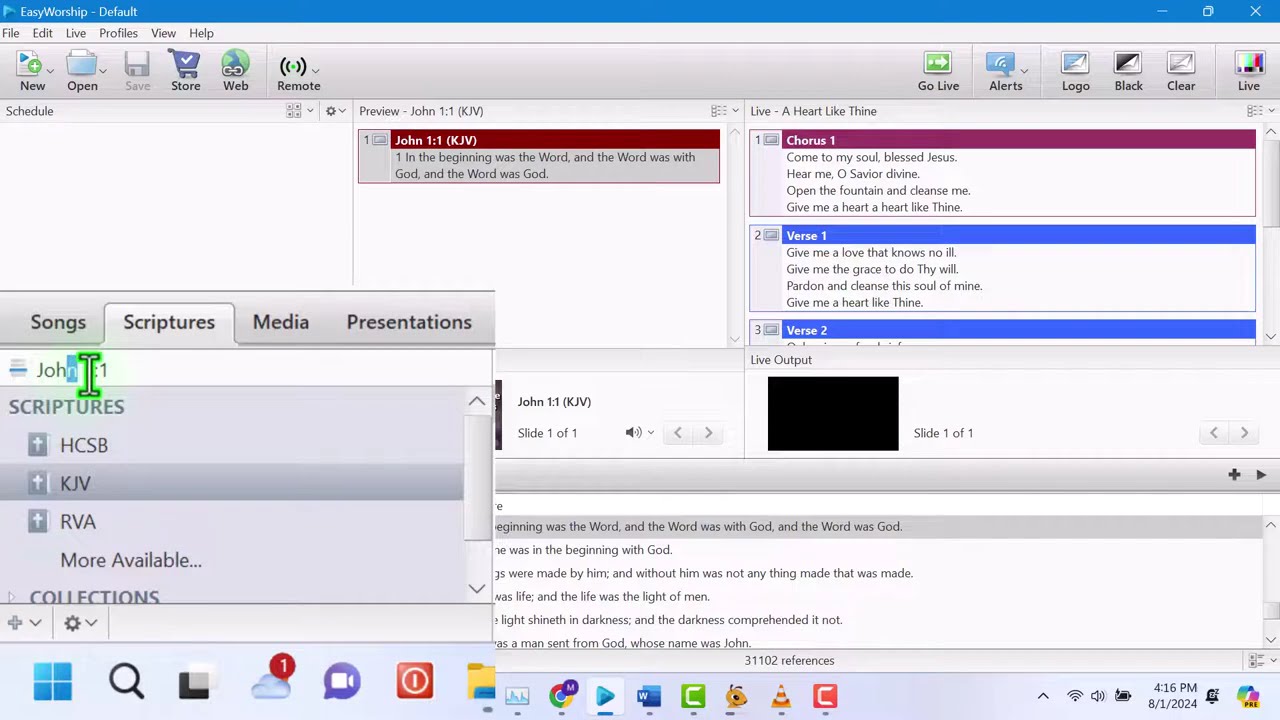Open the Windows Start menu

(52, 682)
